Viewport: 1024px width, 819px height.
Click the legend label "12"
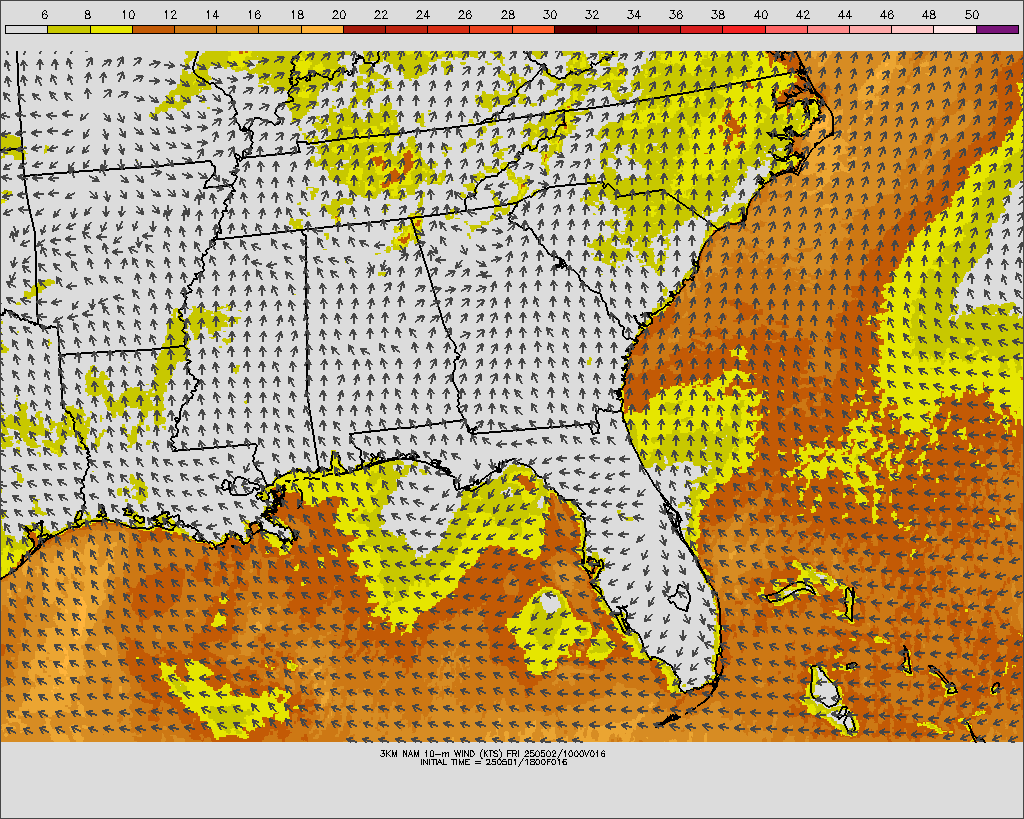170,14
